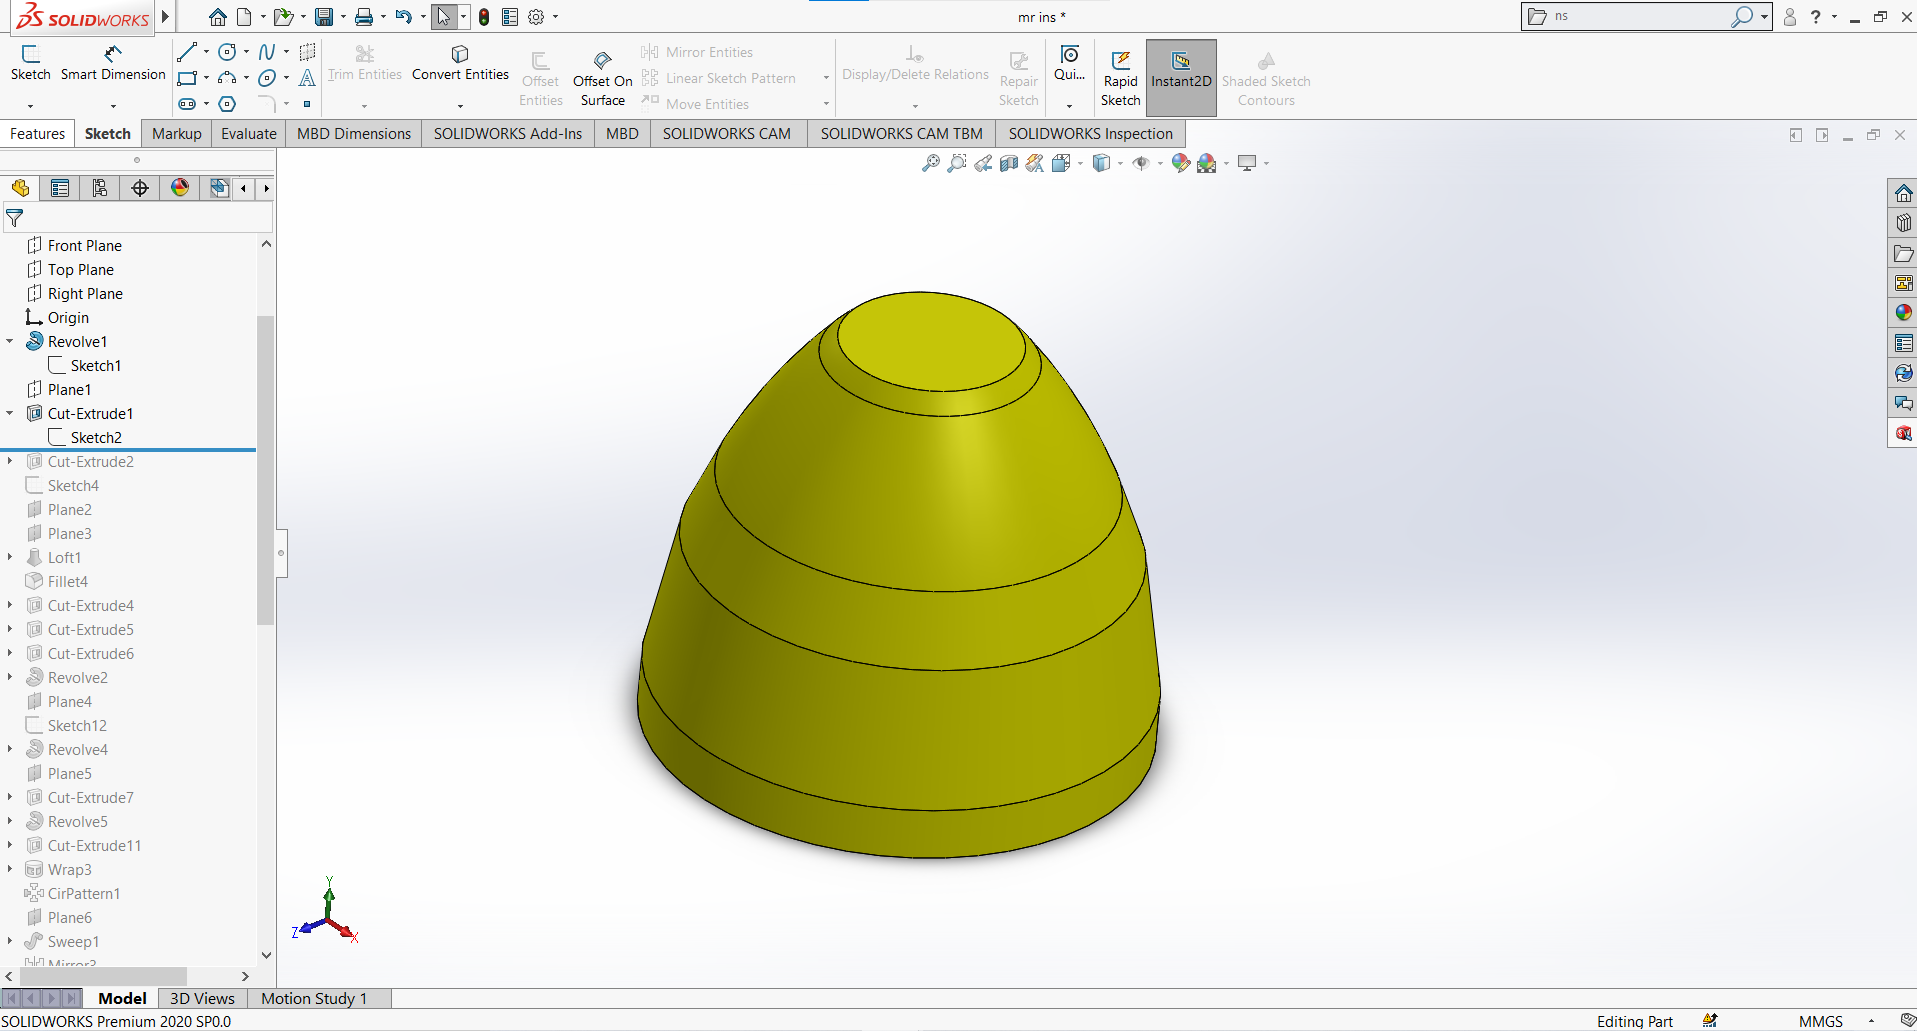This screenshot has width=1917, height=1031.
Task: Click the FeatureManager tree filter icon
Action: pos(15,217)
